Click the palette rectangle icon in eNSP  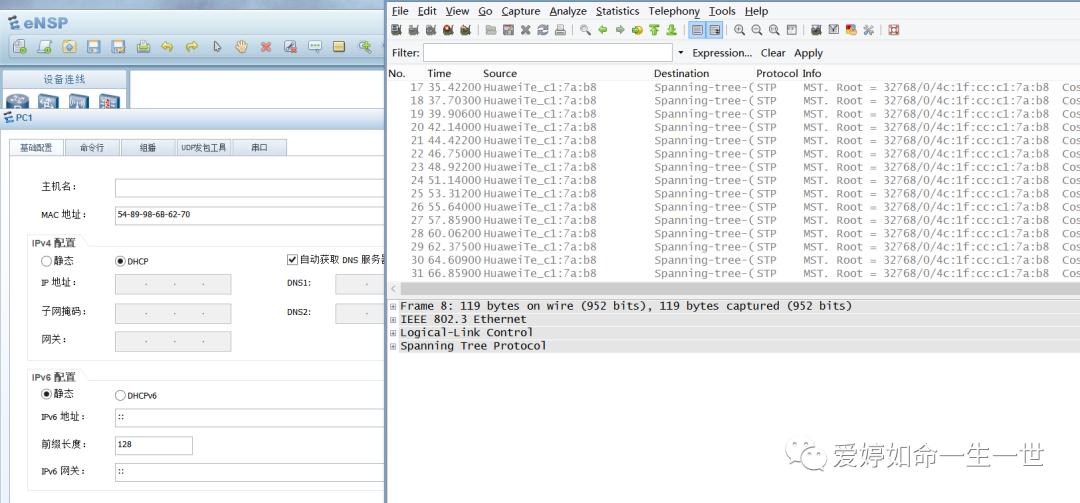pos(339,47)
